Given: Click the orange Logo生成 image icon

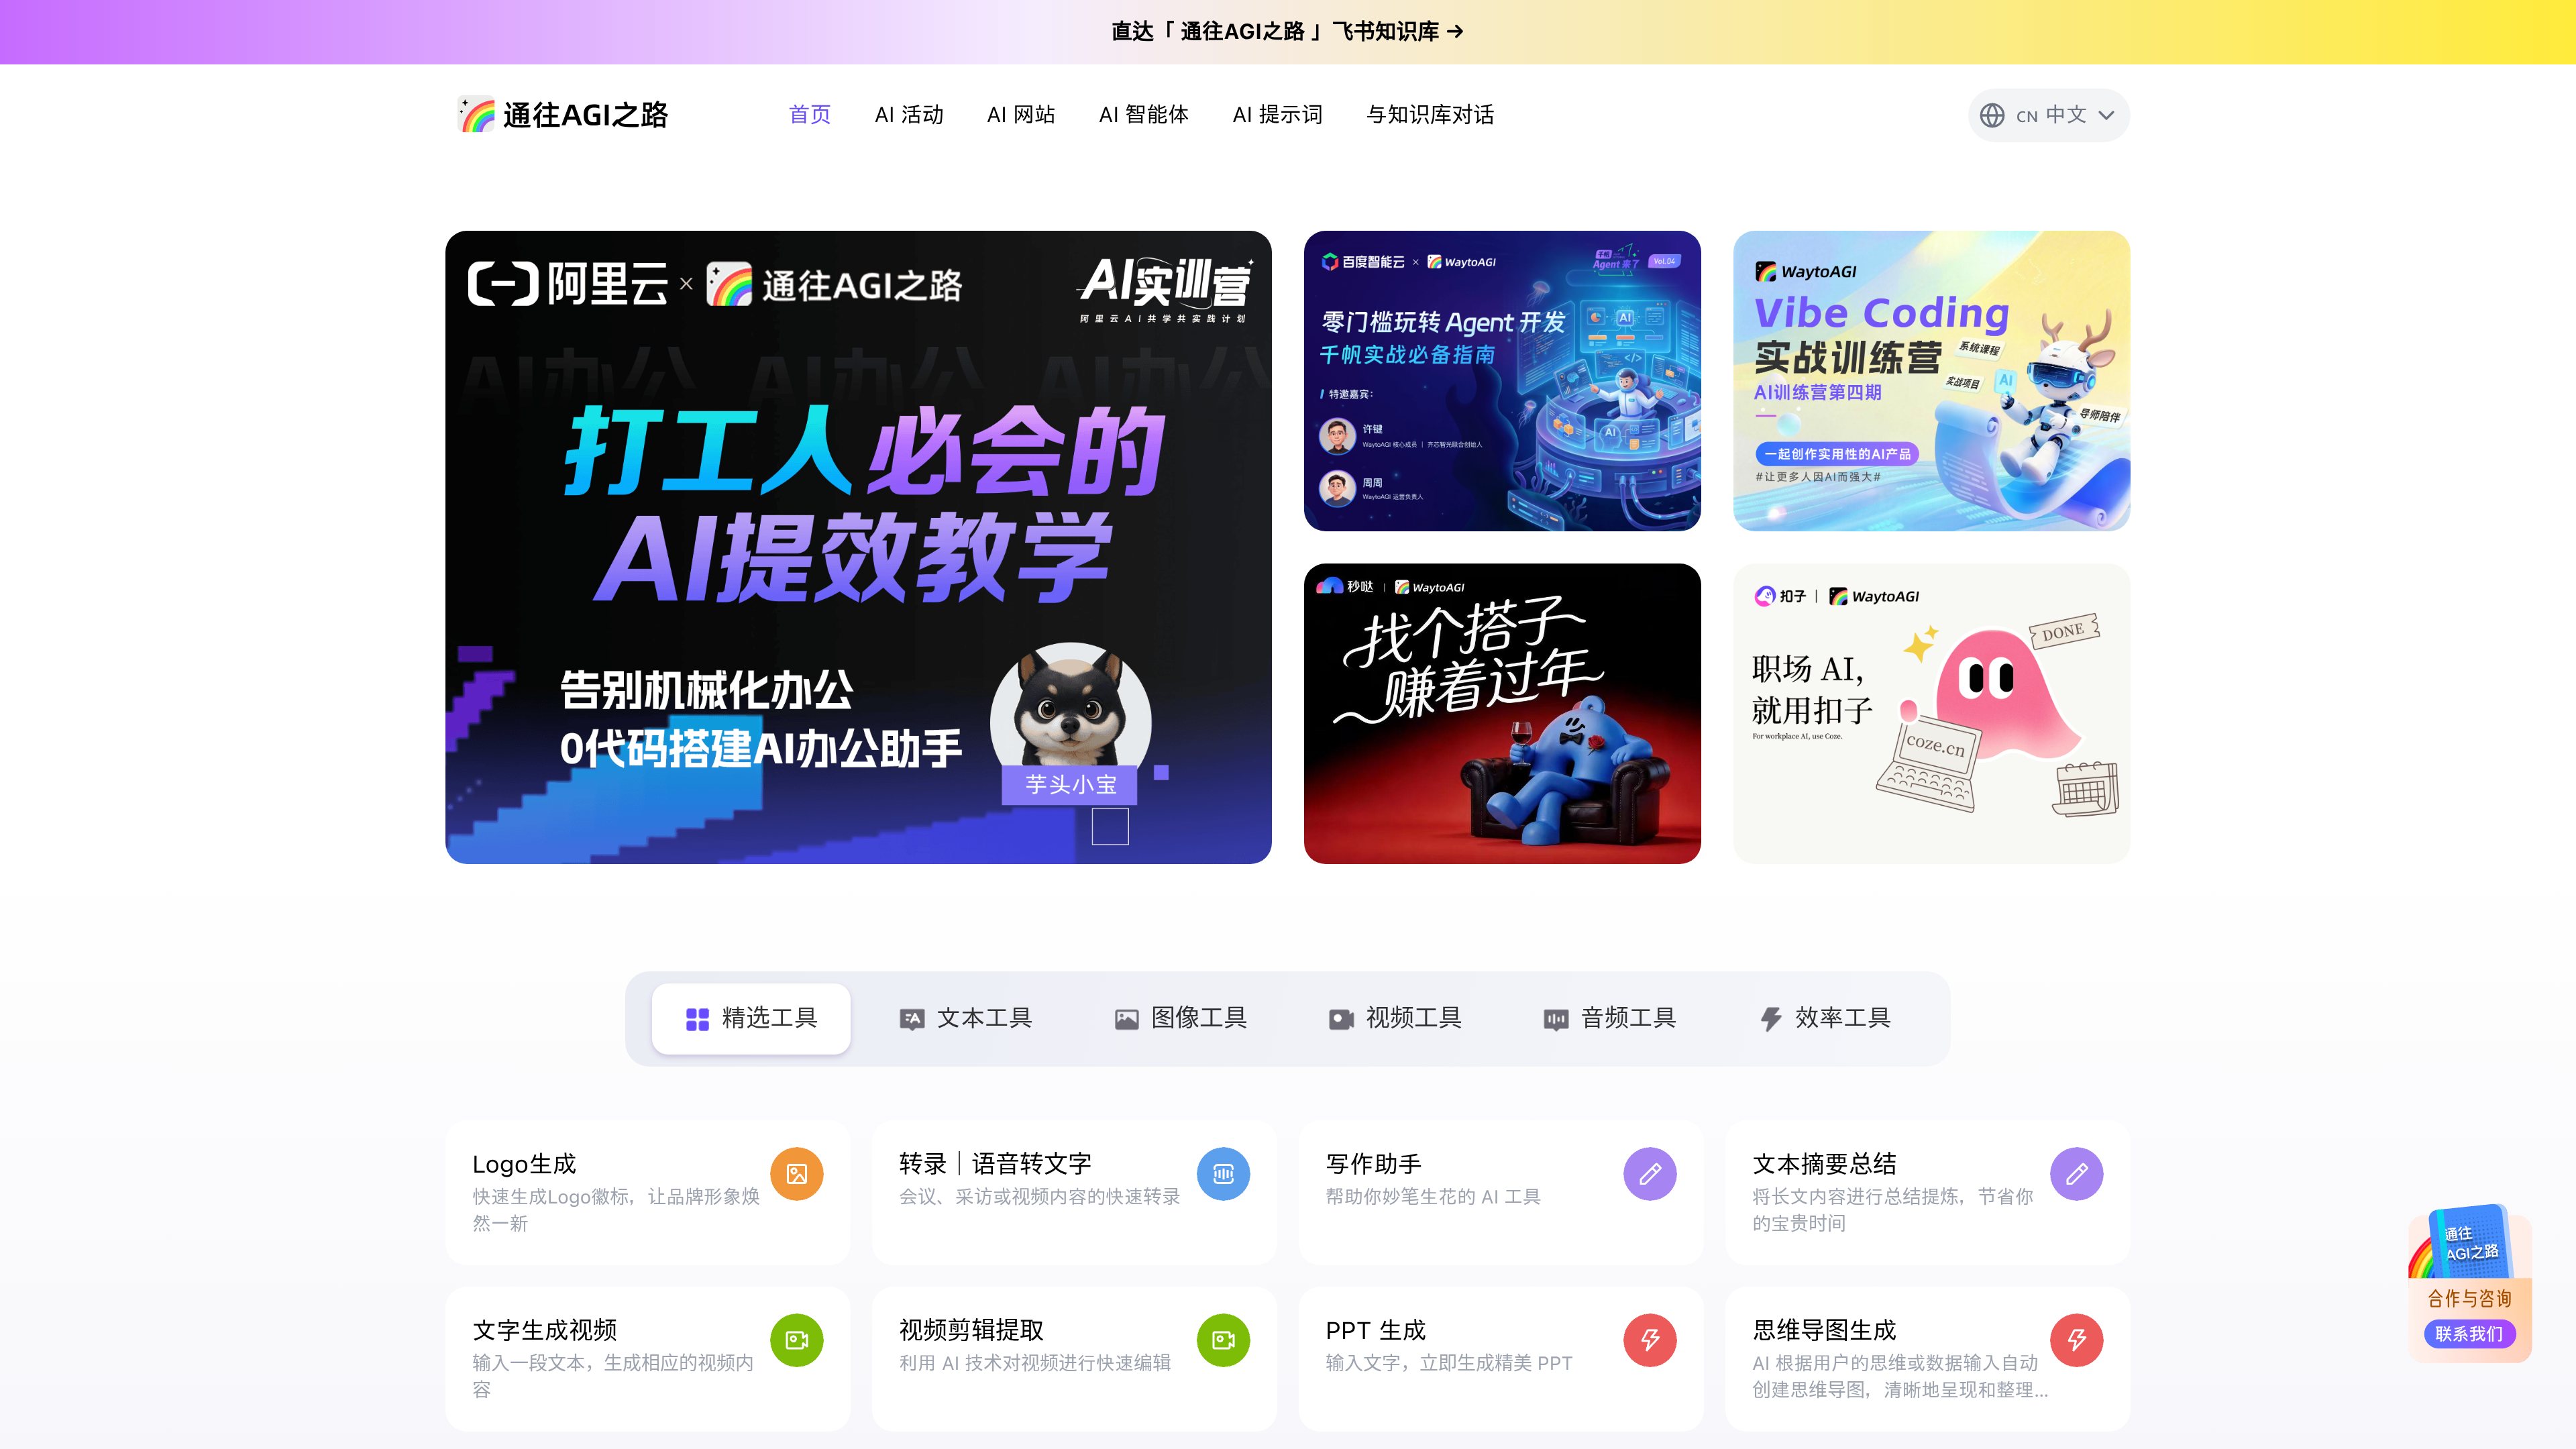Looking at the screenshot, I should pyautogui.click(x=796, y=1174).
